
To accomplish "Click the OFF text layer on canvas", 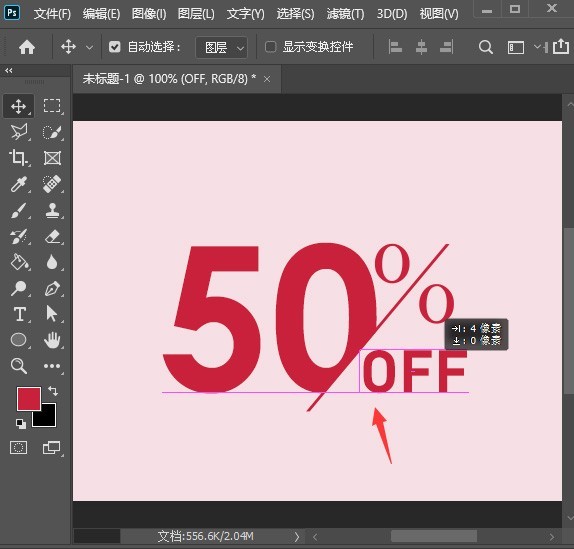I will click(415, 371).
